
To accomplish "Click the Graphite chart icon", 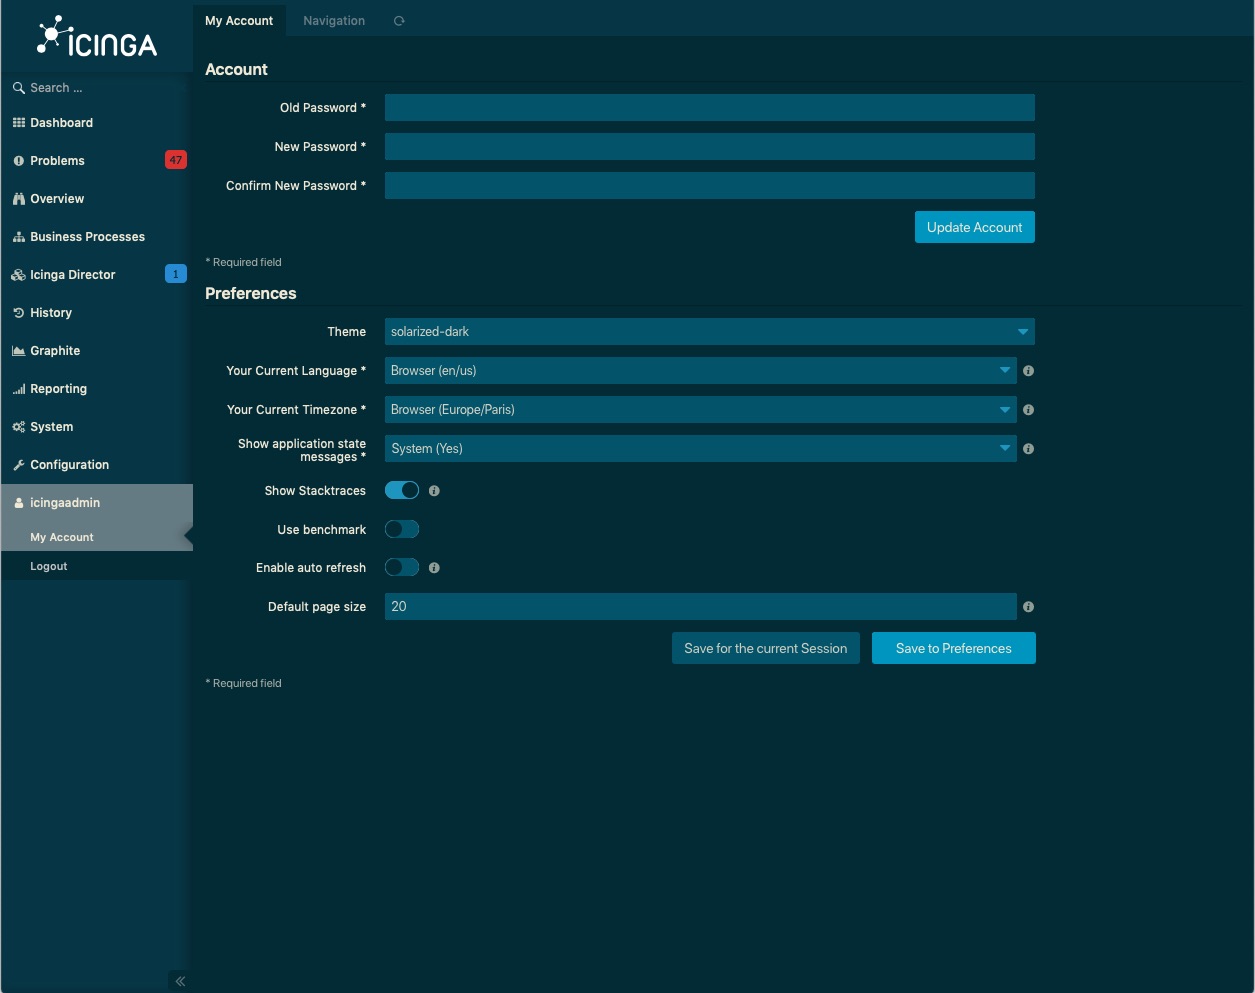I will tap(18, 351).
